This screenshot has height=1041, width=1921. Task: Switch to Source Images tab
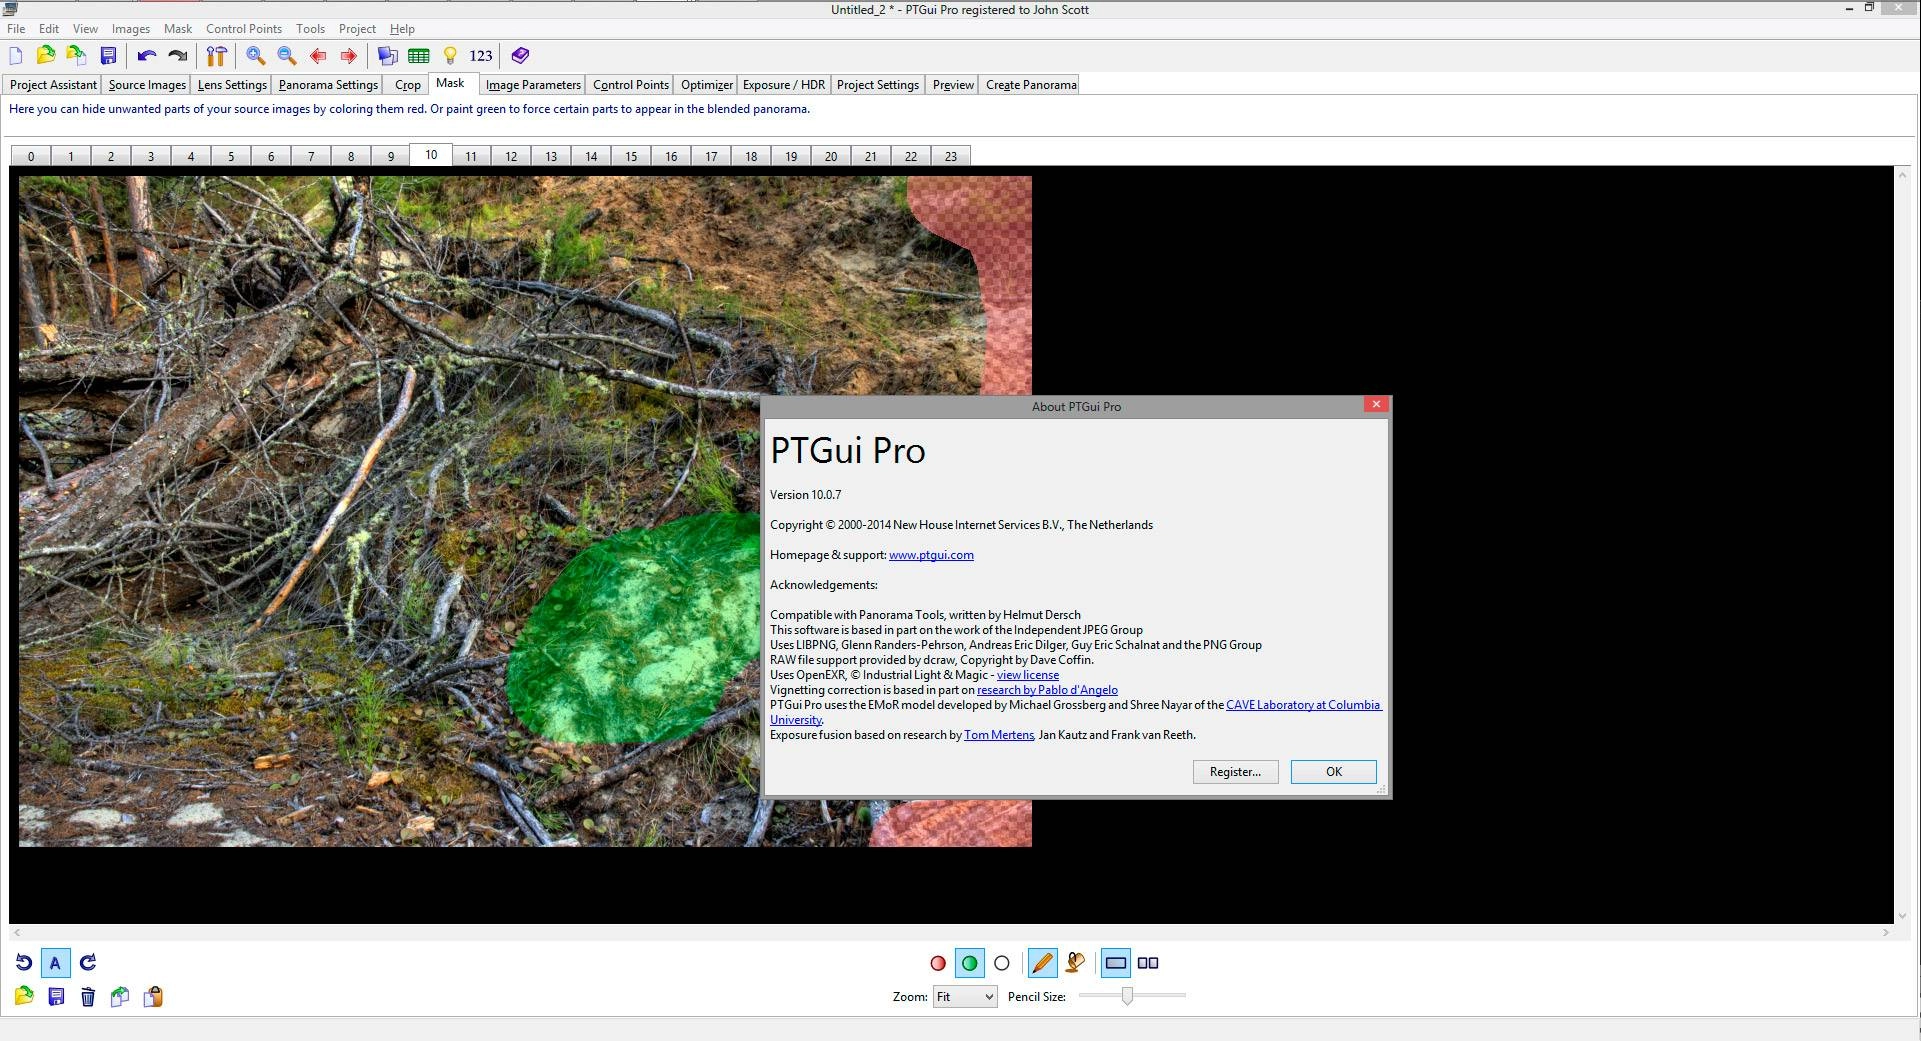[x=147, y=85]
